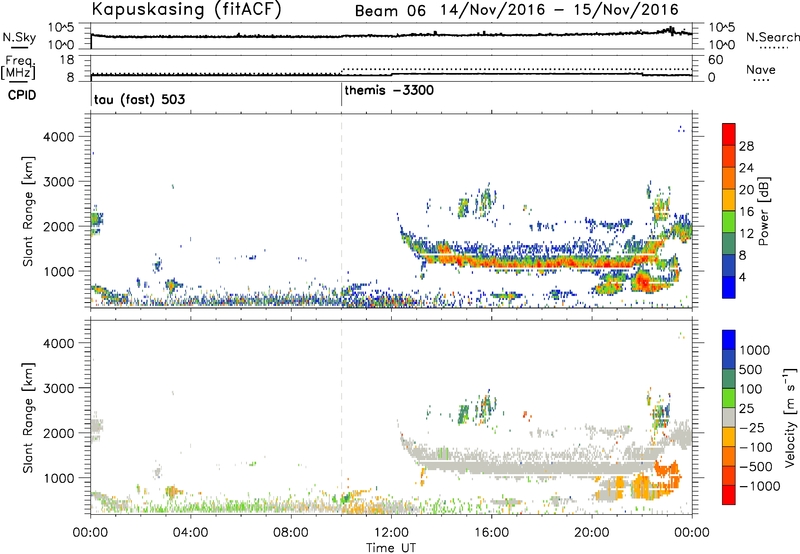Click the '20:00' tick on time axis

click(592, 533)
